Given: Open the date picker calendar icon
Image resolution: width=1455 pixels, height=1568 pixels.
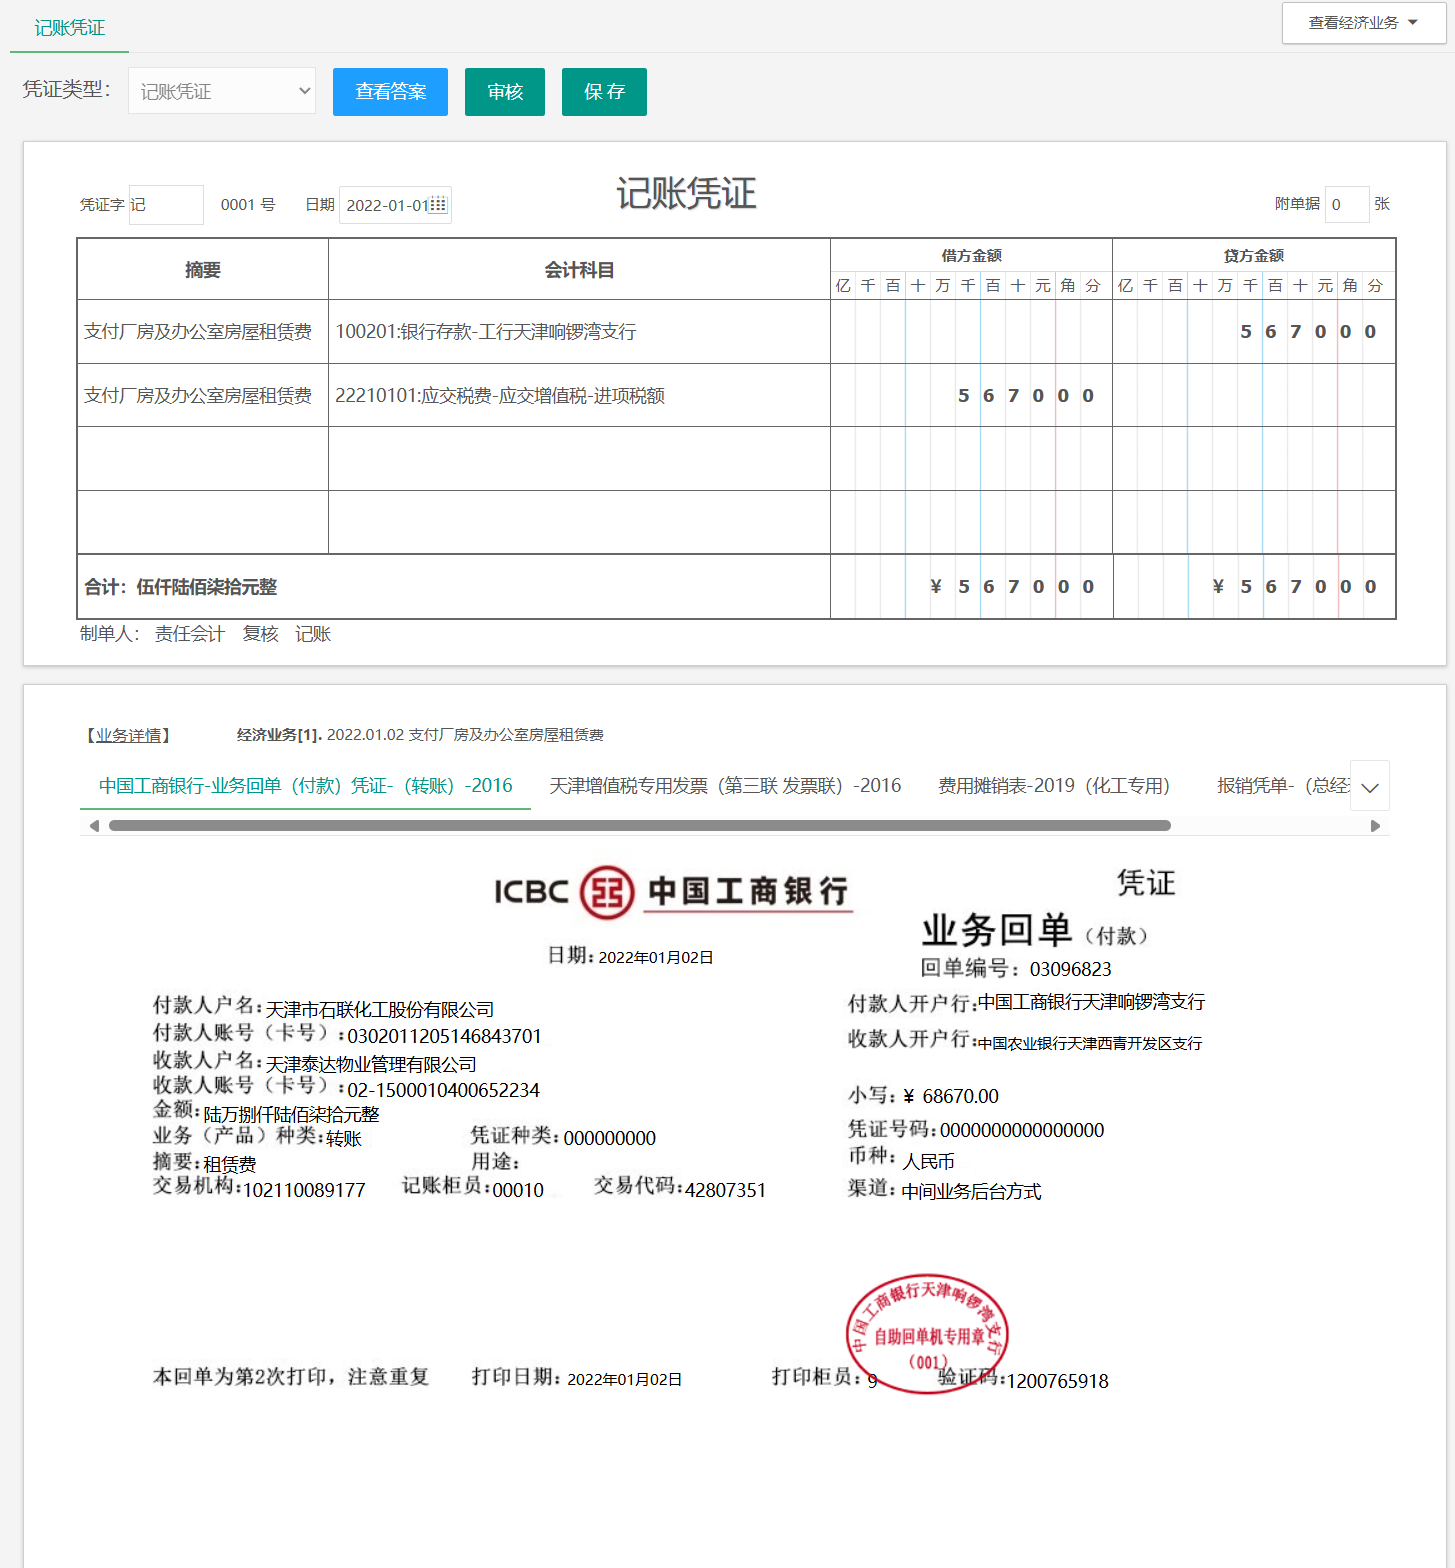Looking at the screenshot, I should pos(438,204).
